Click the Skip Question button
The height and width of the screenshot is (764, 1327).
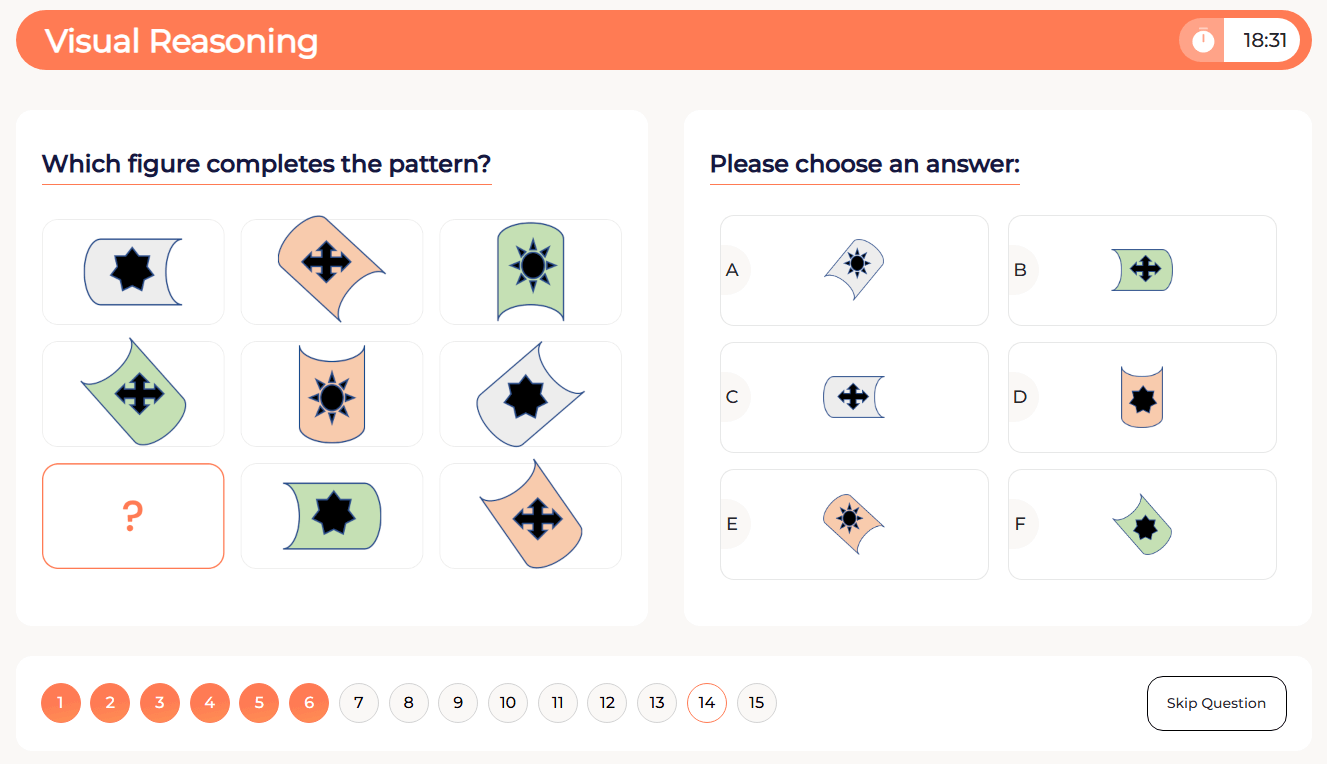coord(1216,703)
